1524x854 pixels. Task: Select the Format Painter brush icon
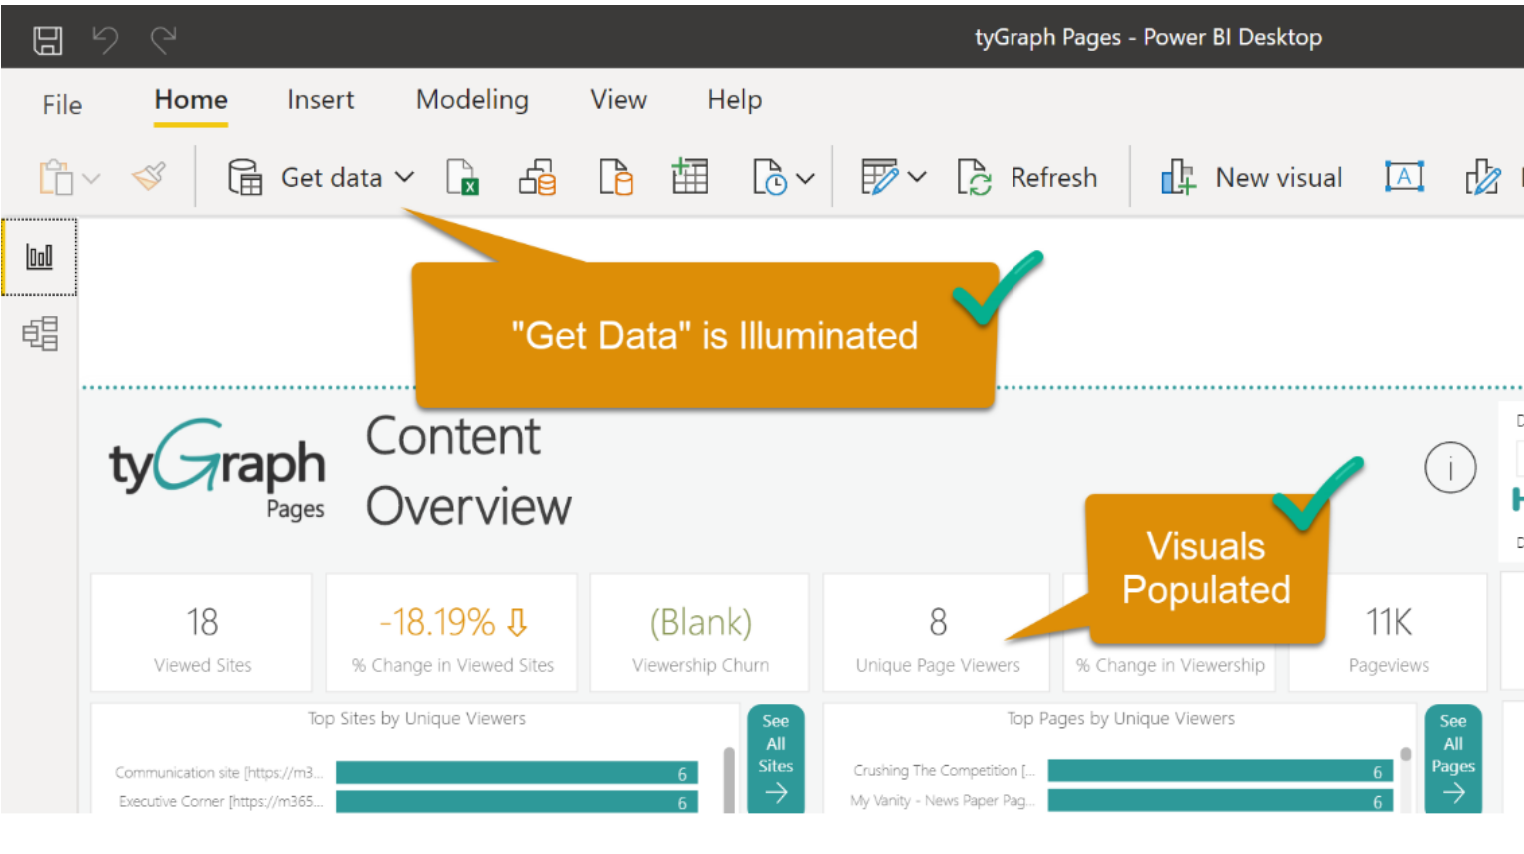(x=149, y=177)
